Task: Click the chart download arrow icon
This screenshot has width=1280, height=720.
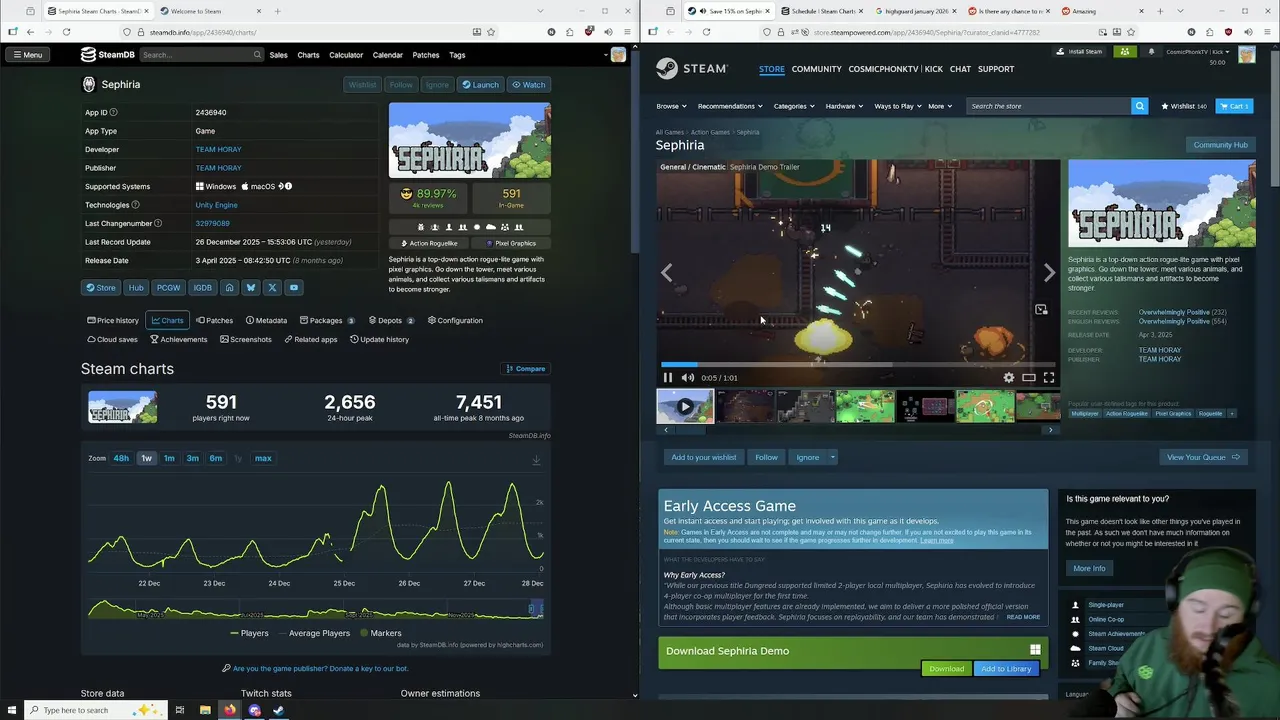Action: (x=536, y=460)
